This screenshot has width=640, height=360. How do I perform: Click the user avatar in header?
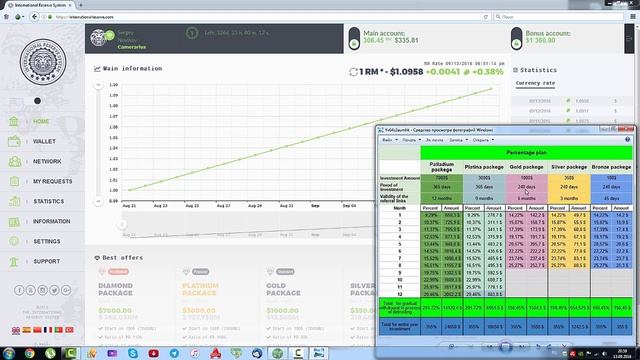point(98,38)
